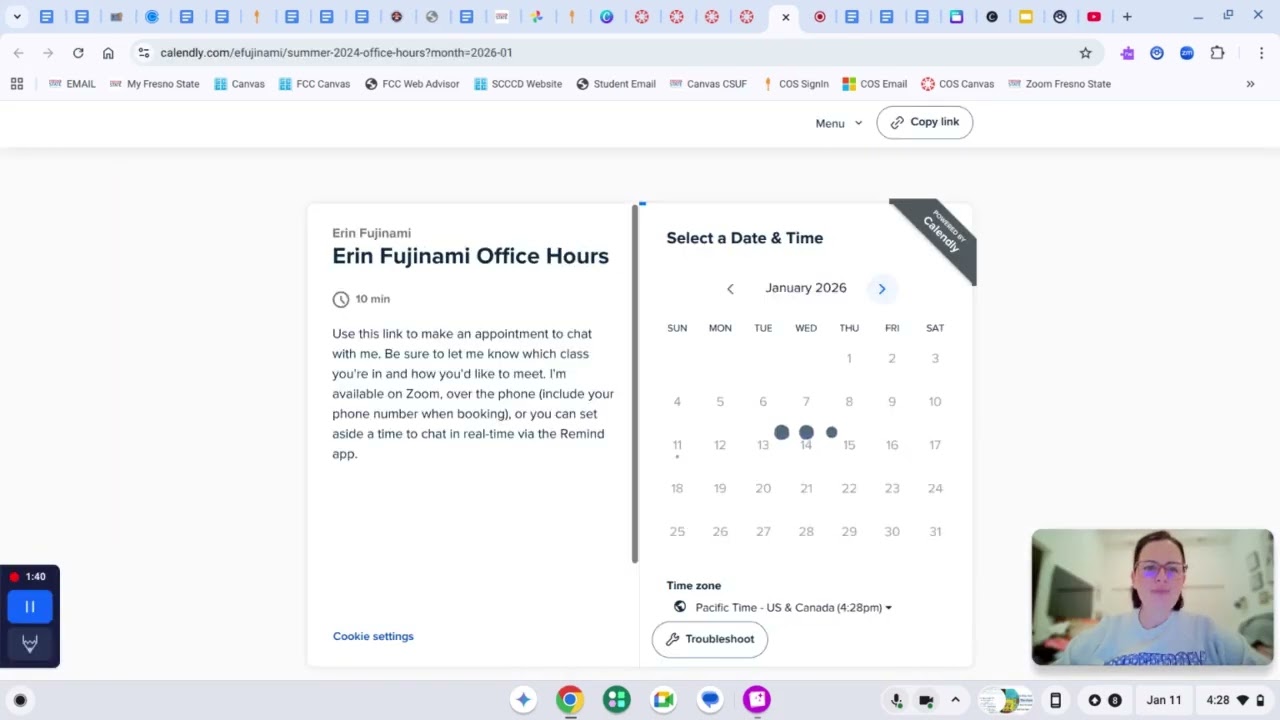This screenshot has width=1280, height=720.
Task: Open site information icon in address bar
Action: pos(143,53)
